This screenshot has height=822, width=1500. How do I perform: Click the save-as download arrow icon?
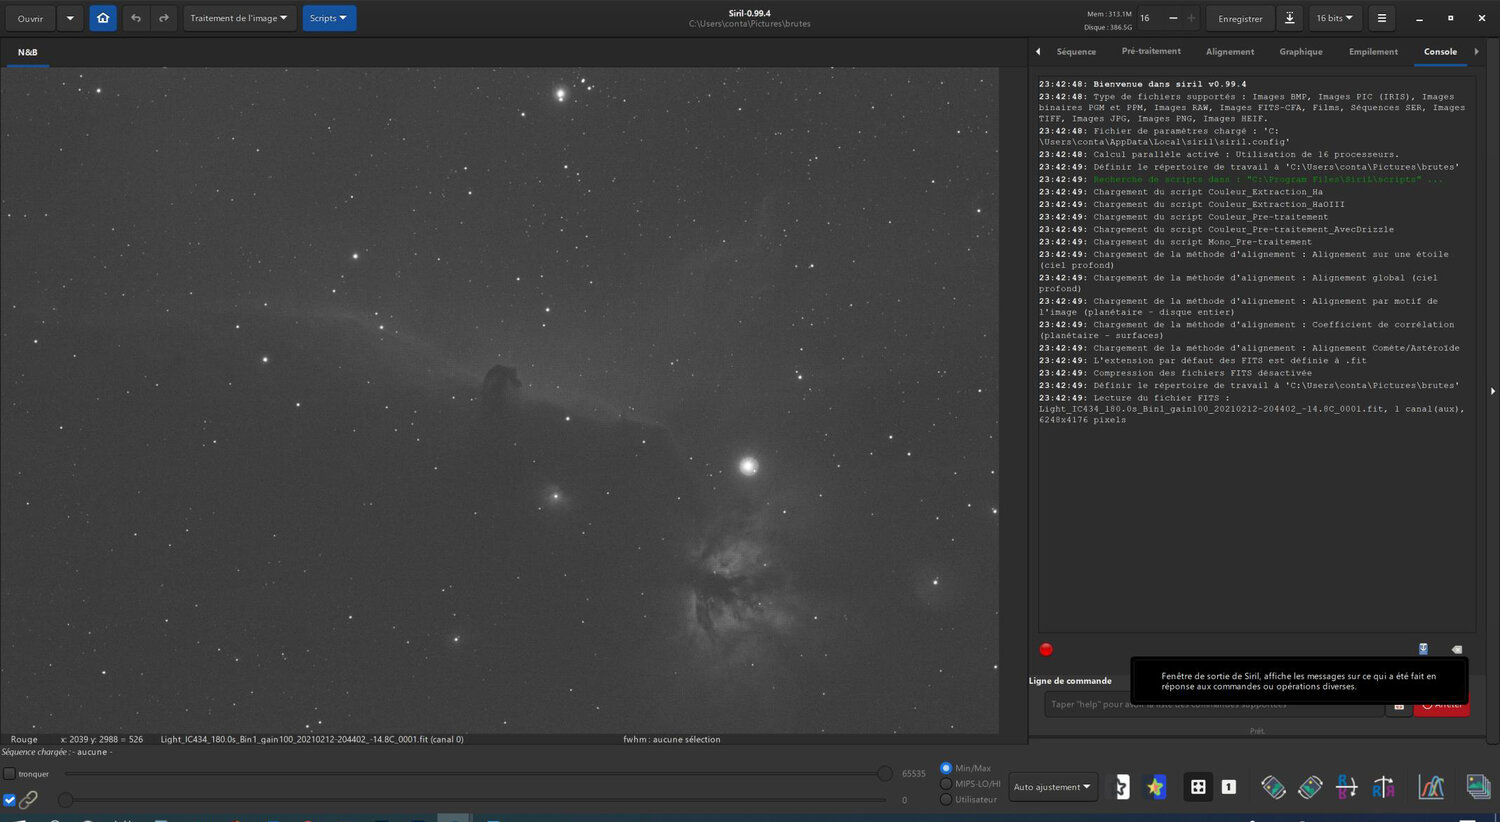click(1290, 18)
